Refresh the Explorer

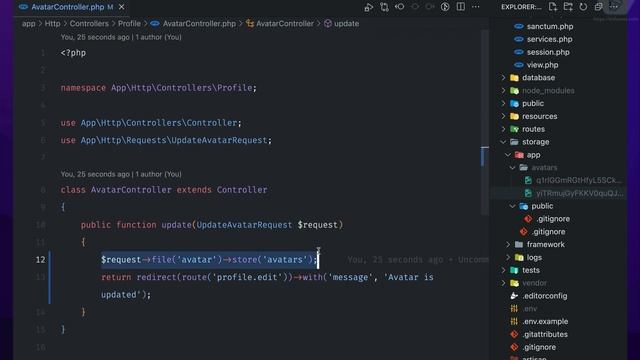[x=583, y=7]
